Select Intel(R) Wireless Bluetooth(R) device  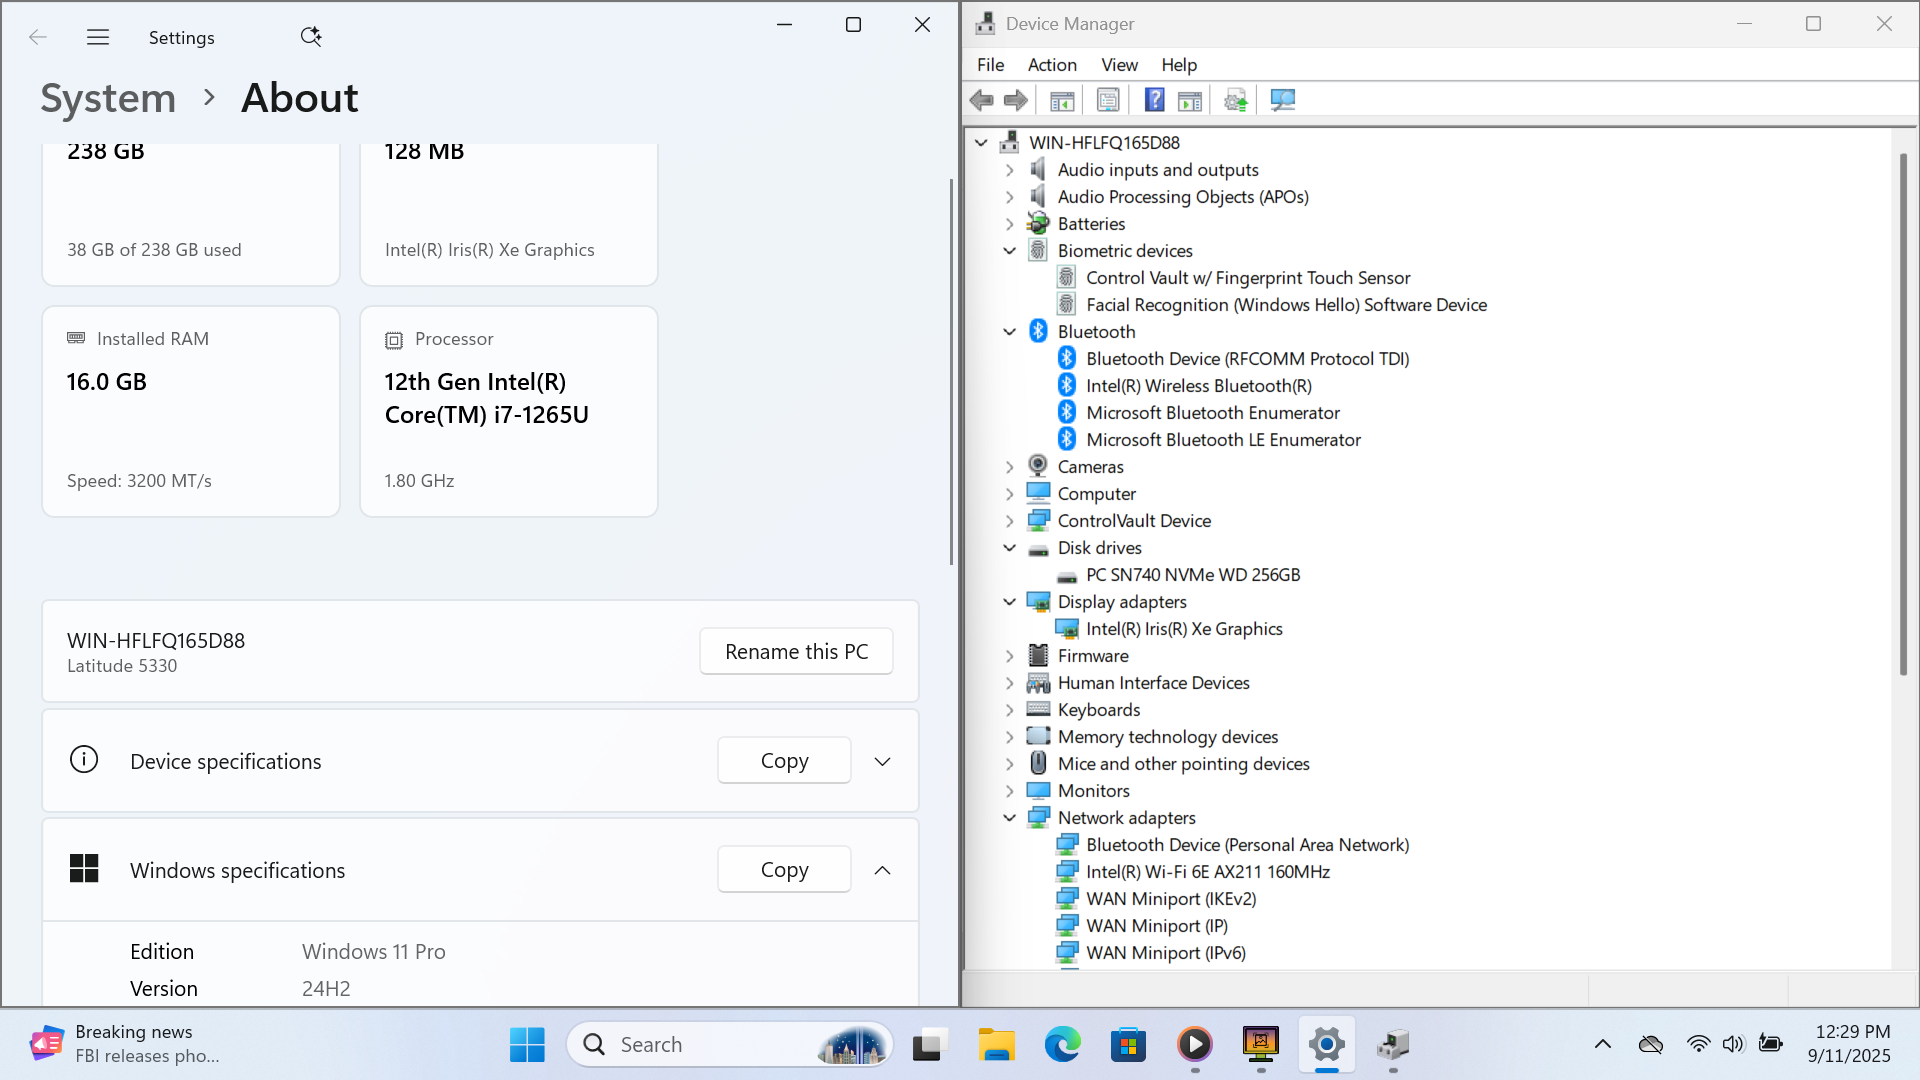pos(1198,386)
